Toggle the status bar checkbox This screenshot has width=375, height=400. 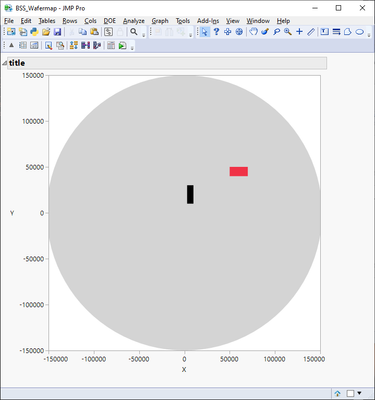coord(350,393)
